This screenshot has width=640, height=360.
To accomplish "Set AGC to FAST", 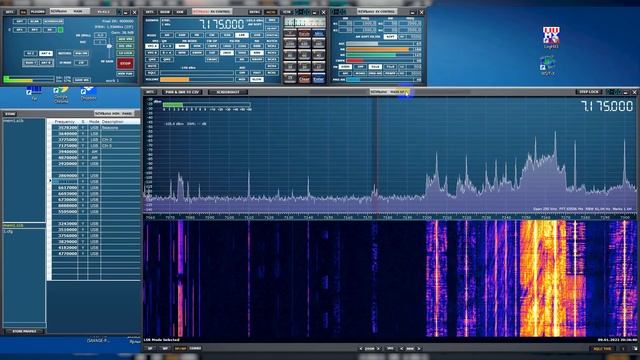I will [x=257, y=73].
